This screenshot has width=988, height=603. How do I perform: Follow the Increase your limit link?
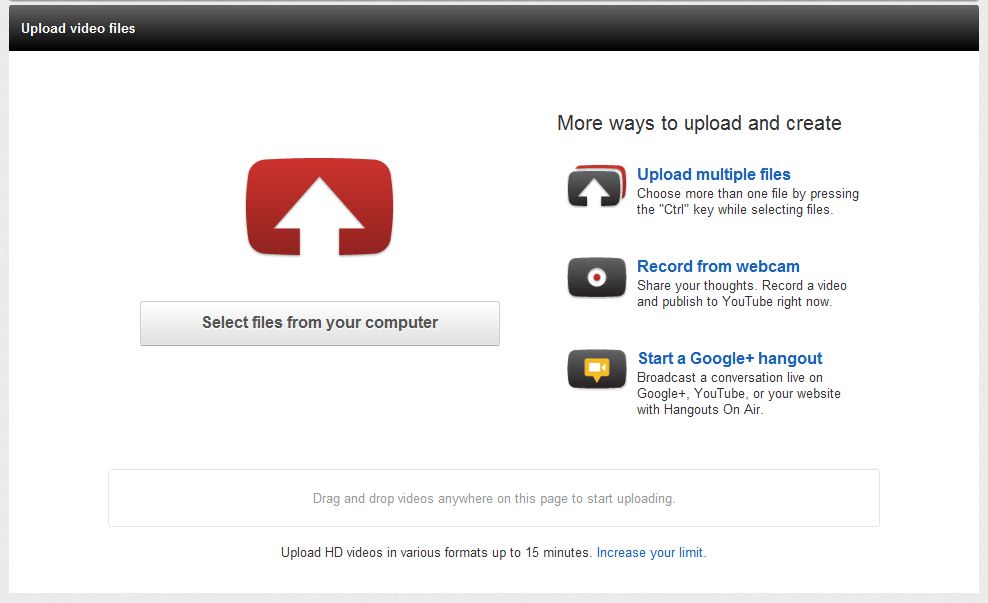[x=652, y=553]
